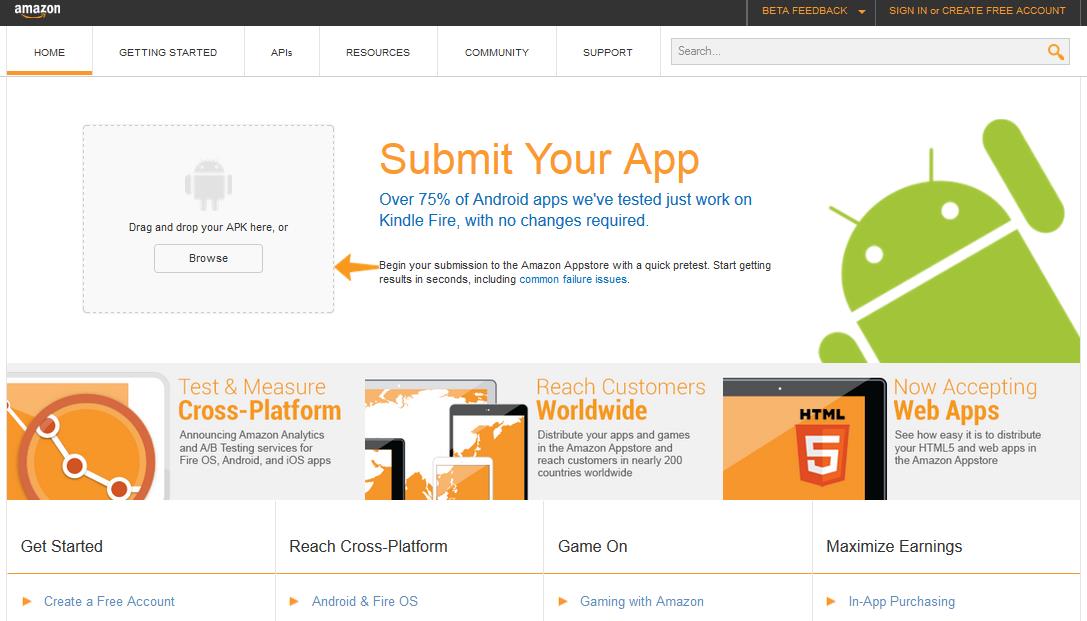Click the Create a Free Account link
Screen dimensions: 1087x621
pos(109,602)
